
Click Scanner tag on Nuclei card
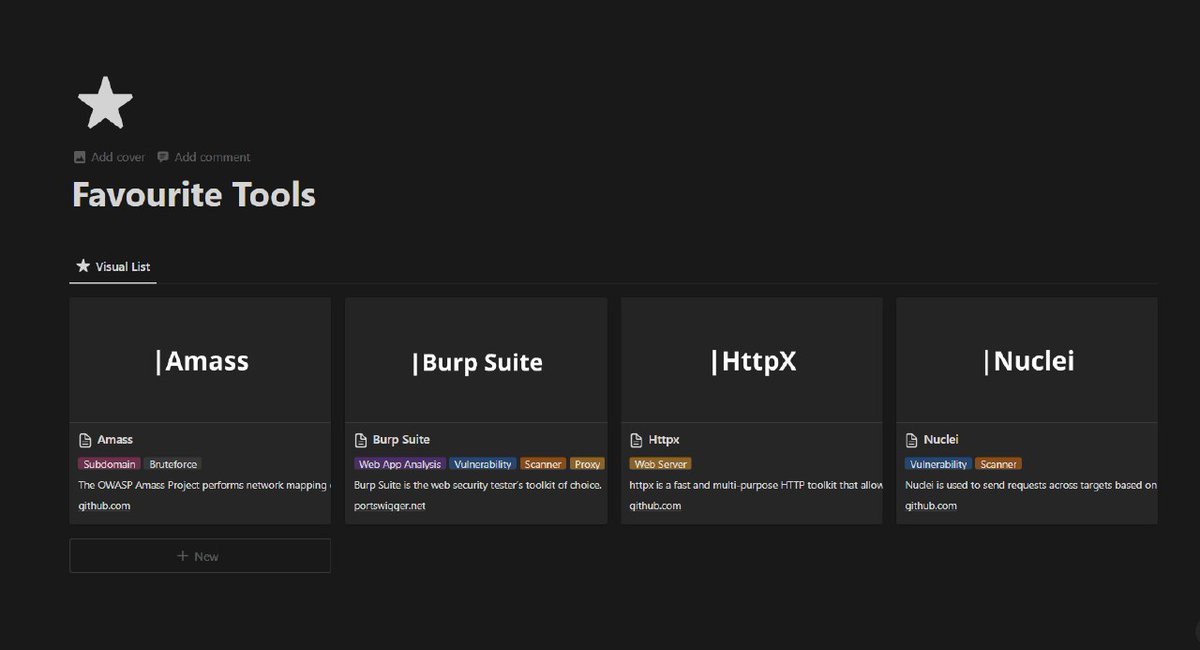(999, 464)
